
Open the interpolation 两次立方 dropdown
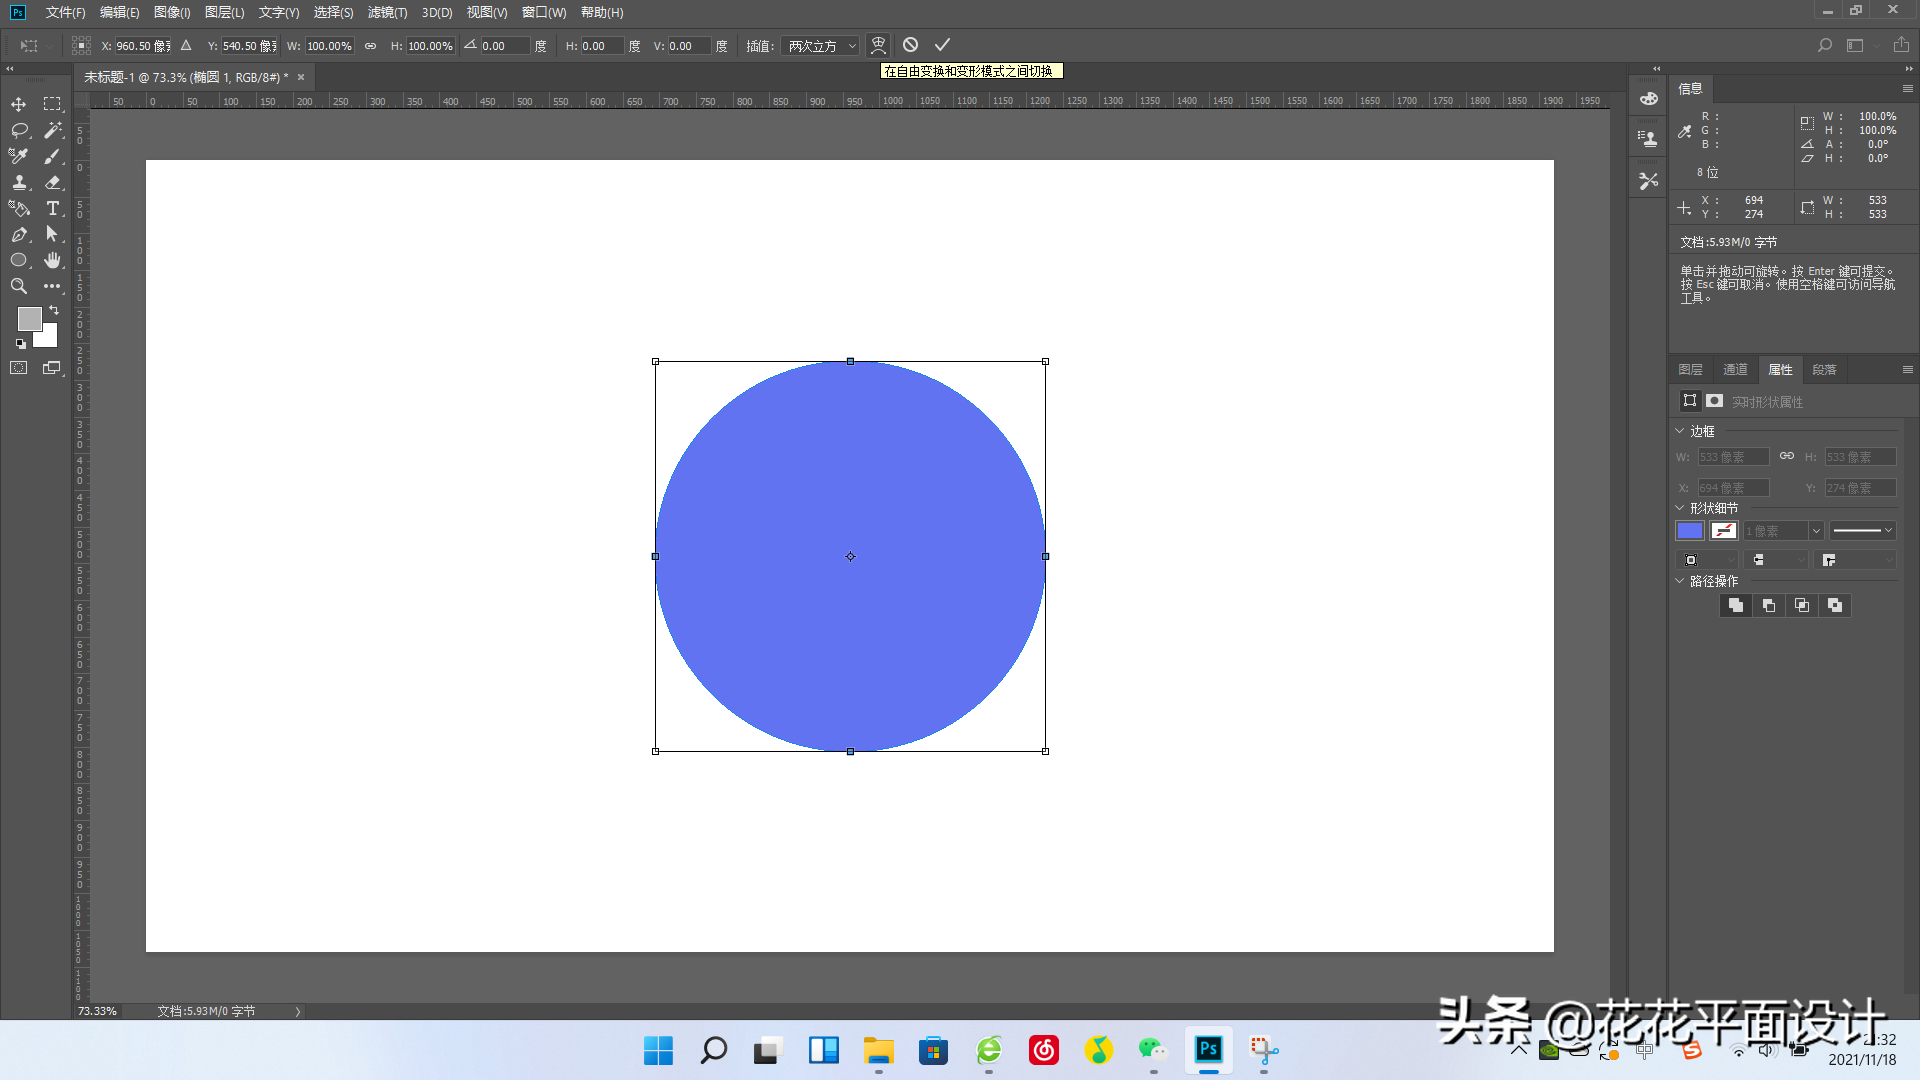pos(820,46)
